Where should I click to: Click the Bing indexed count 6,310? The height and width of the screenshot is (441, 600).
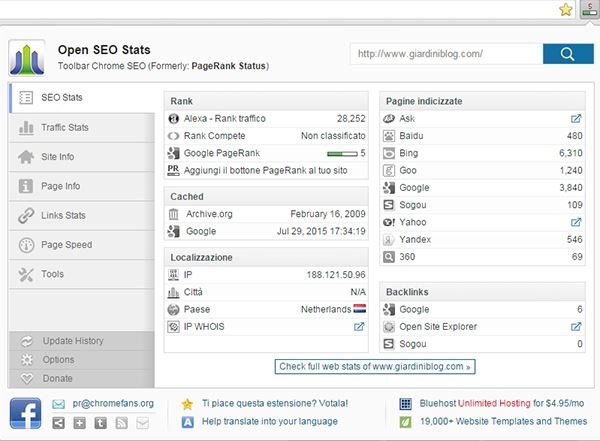571,153
